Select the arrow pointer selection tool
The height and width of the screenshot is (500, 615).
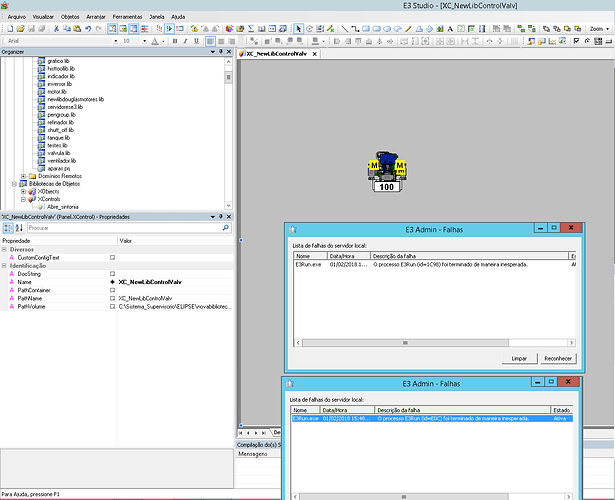pyautogui.click(x=298, y=29)
